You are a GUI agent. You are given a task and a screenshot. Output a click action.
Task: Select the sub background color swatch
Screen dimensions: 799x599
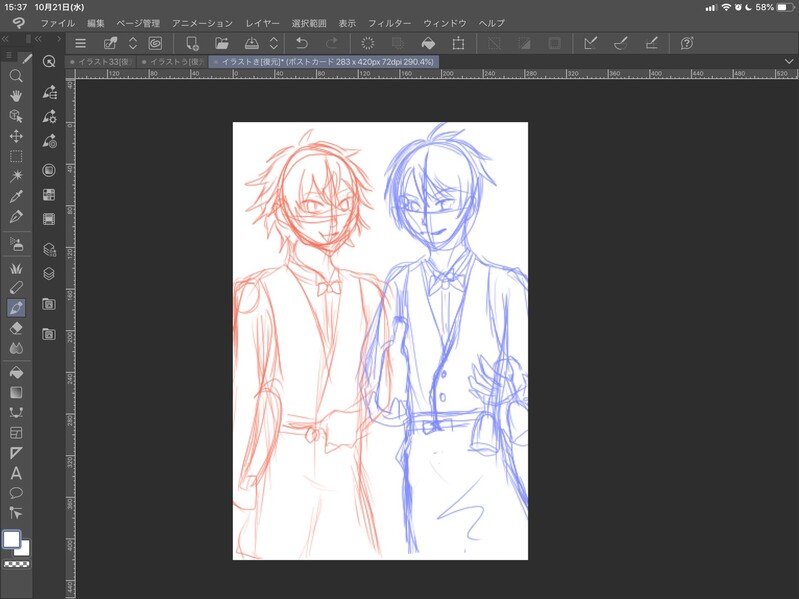(x=22, y=548)
